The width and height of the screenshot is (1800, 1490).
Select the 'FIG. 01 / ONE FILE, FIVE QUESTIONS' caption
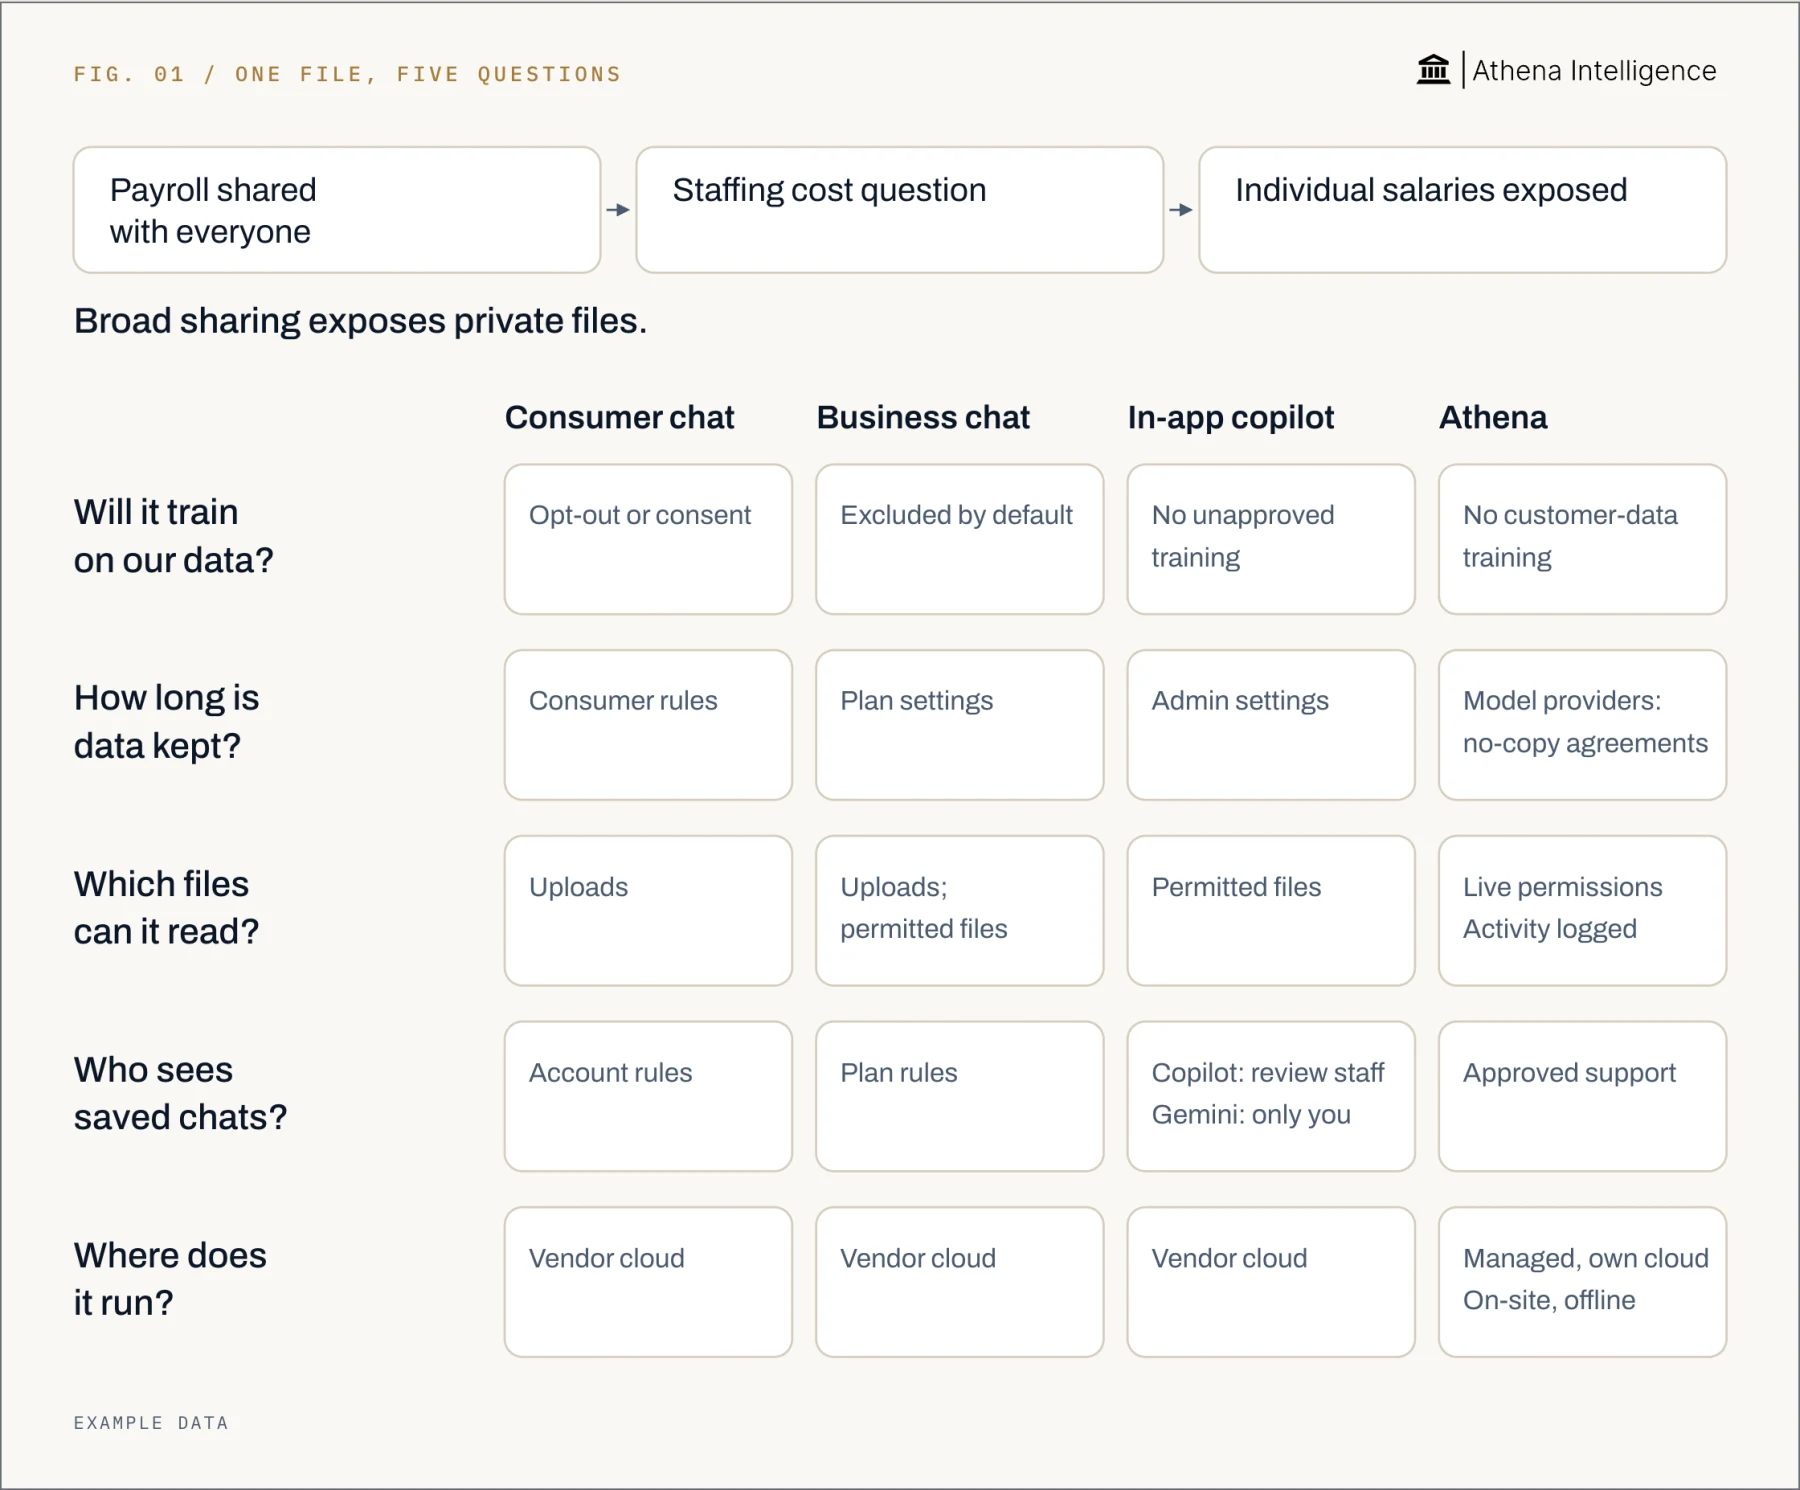point(347,74)
